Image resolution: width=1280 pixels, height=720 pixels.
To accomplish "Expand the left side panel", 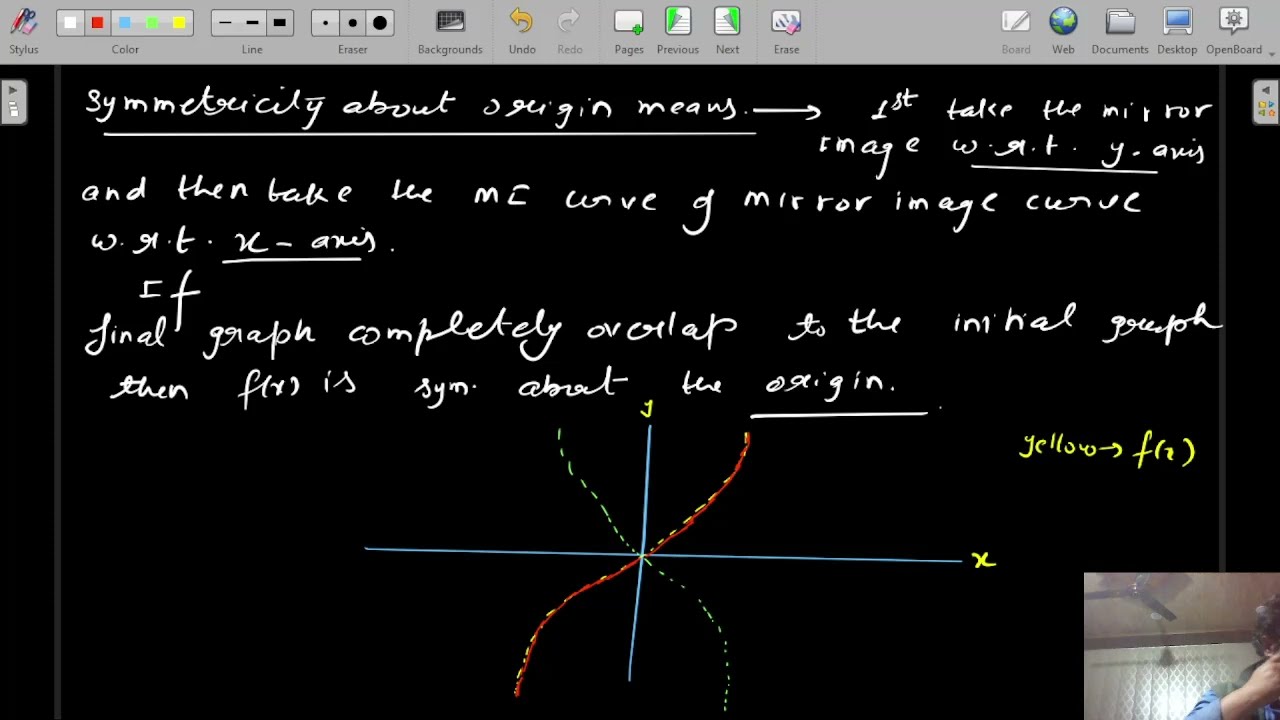I will click(13, 102).
